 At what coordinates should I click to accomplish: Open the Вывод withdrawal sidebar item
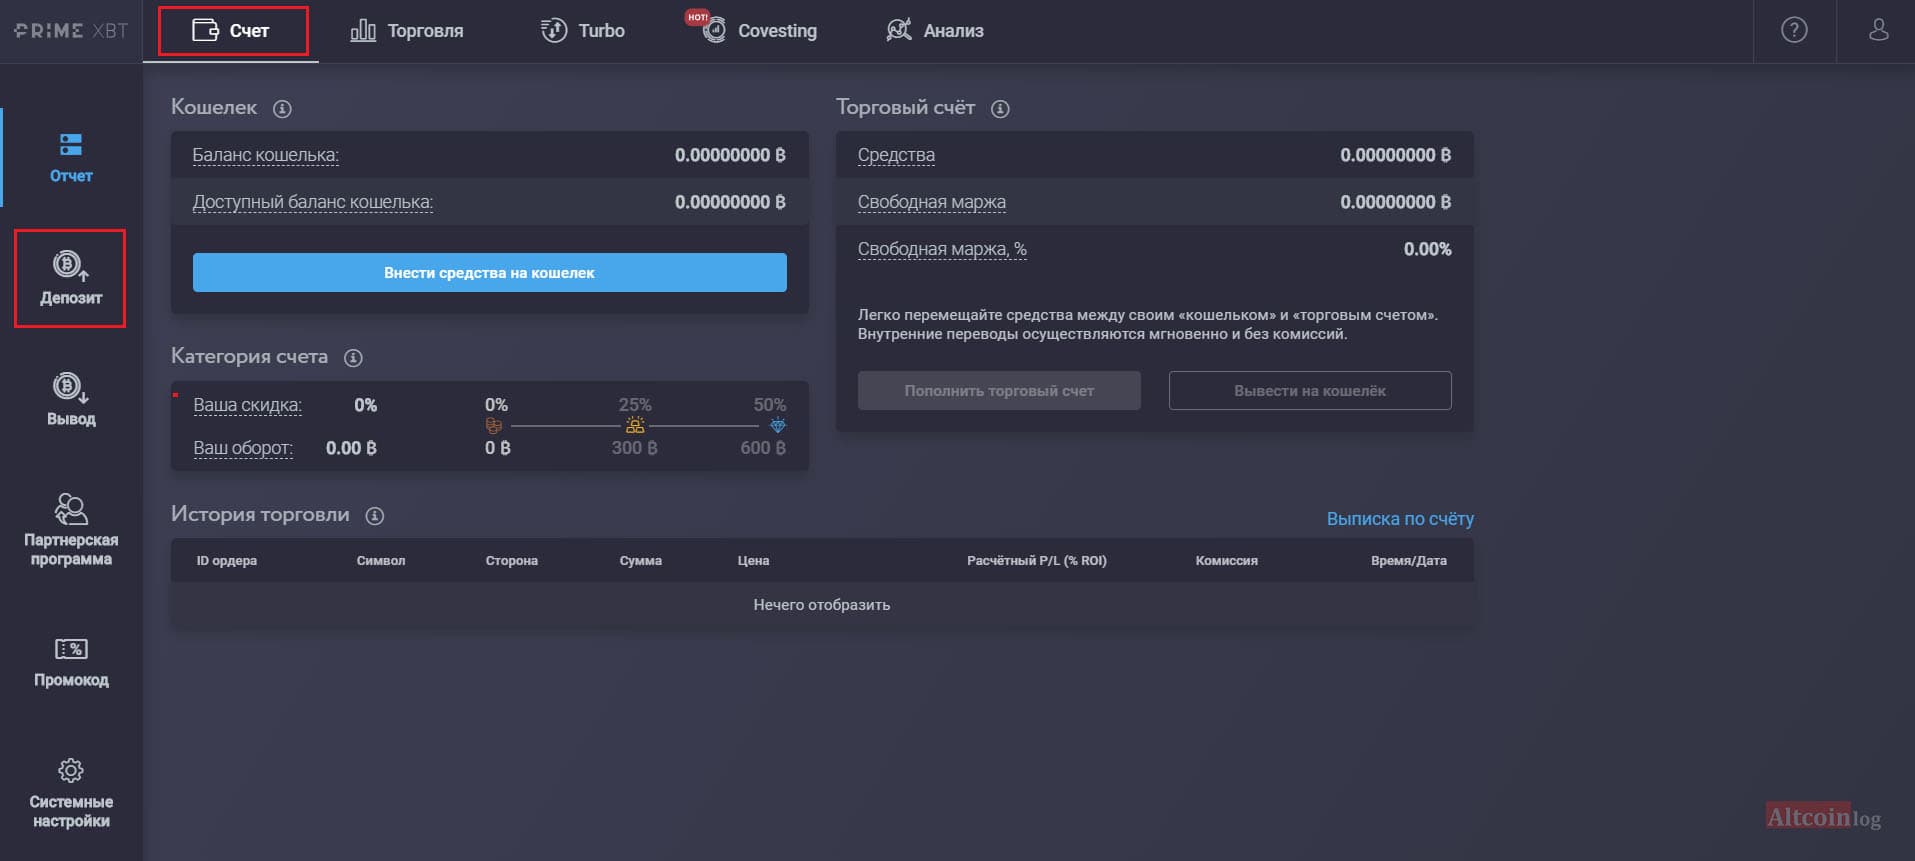pyautogui.click(x=71, y=400)
